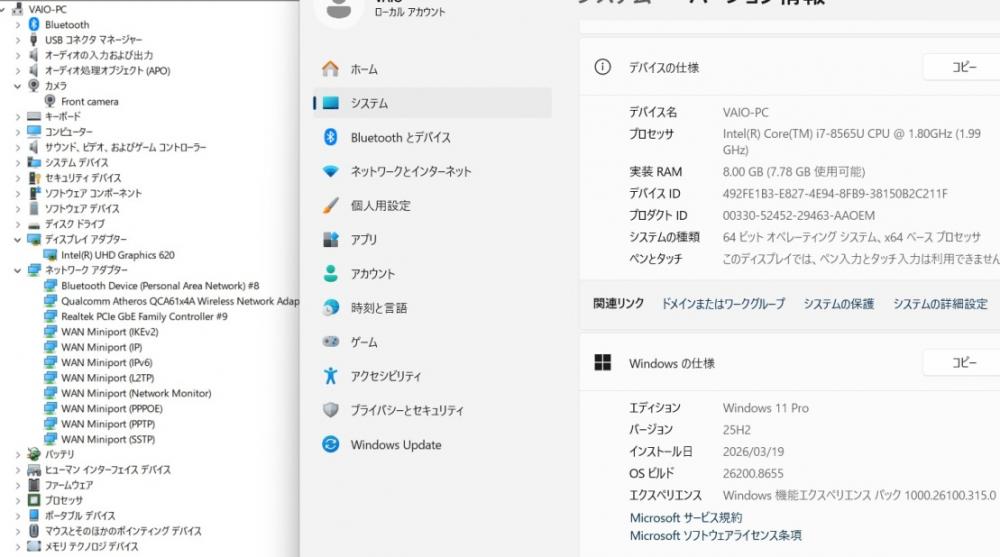Click the ゲーム controller icon

(x=330, y=341)
